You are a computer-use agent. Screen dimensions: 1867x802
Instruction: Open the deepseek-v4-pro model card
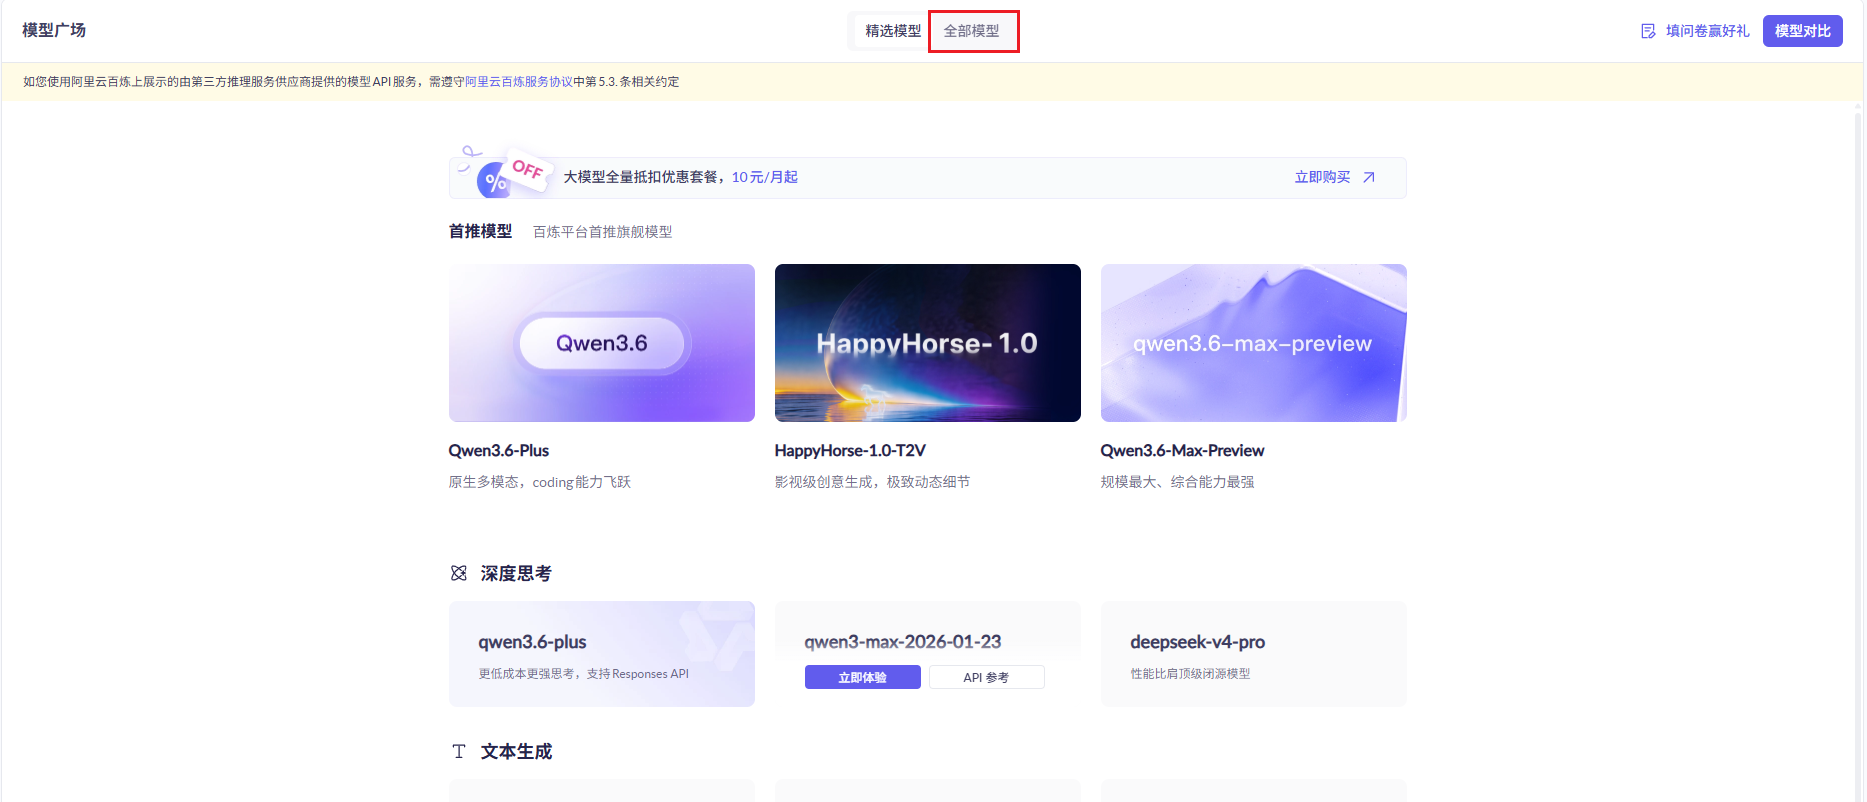tap(1253, 654)
